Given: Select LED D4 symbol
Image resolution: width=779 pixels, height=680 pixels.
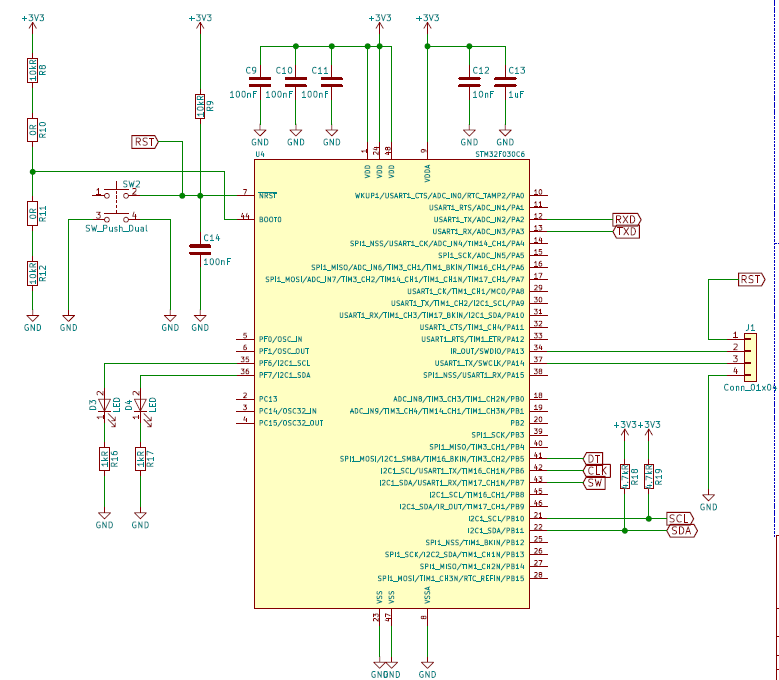Looking at the screenshot, I should [140, 405].
